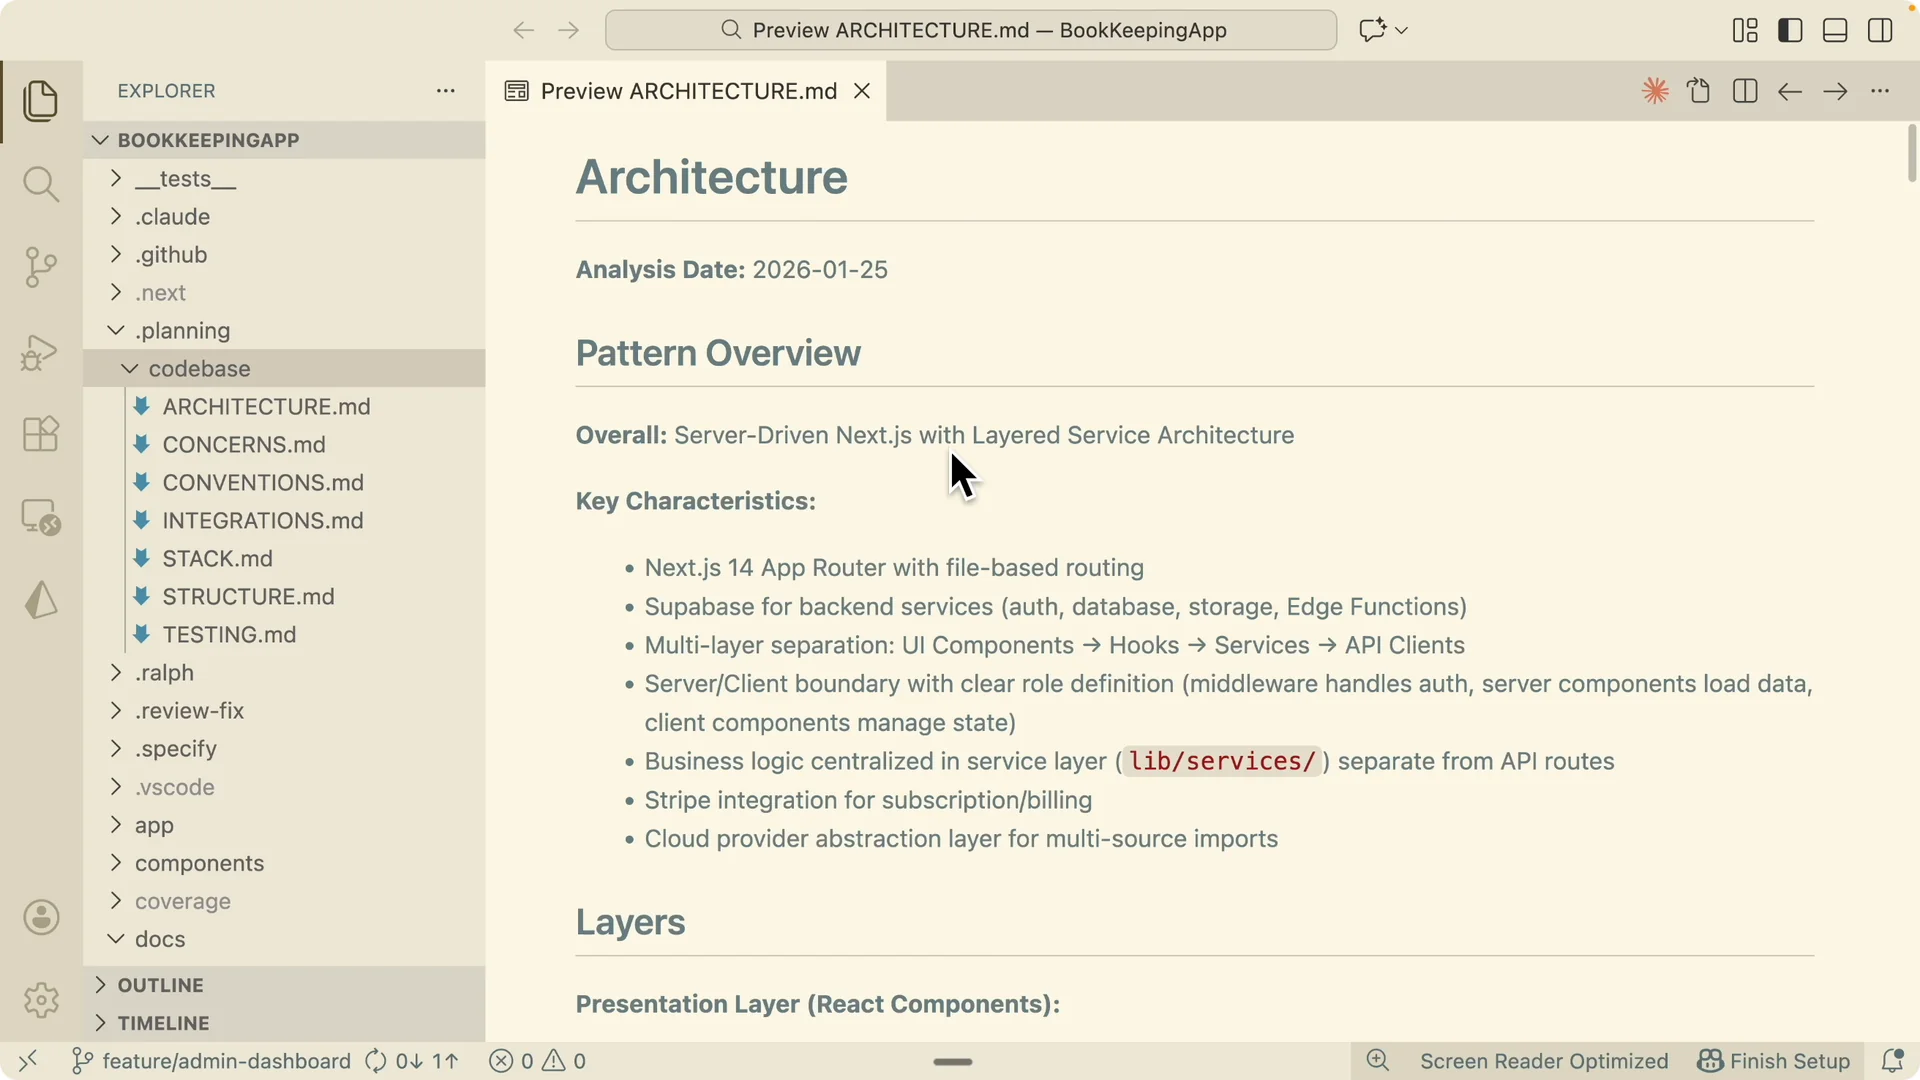Go to next location in editor toolbar
1920x1080 pixels.
pos(1835,91)
